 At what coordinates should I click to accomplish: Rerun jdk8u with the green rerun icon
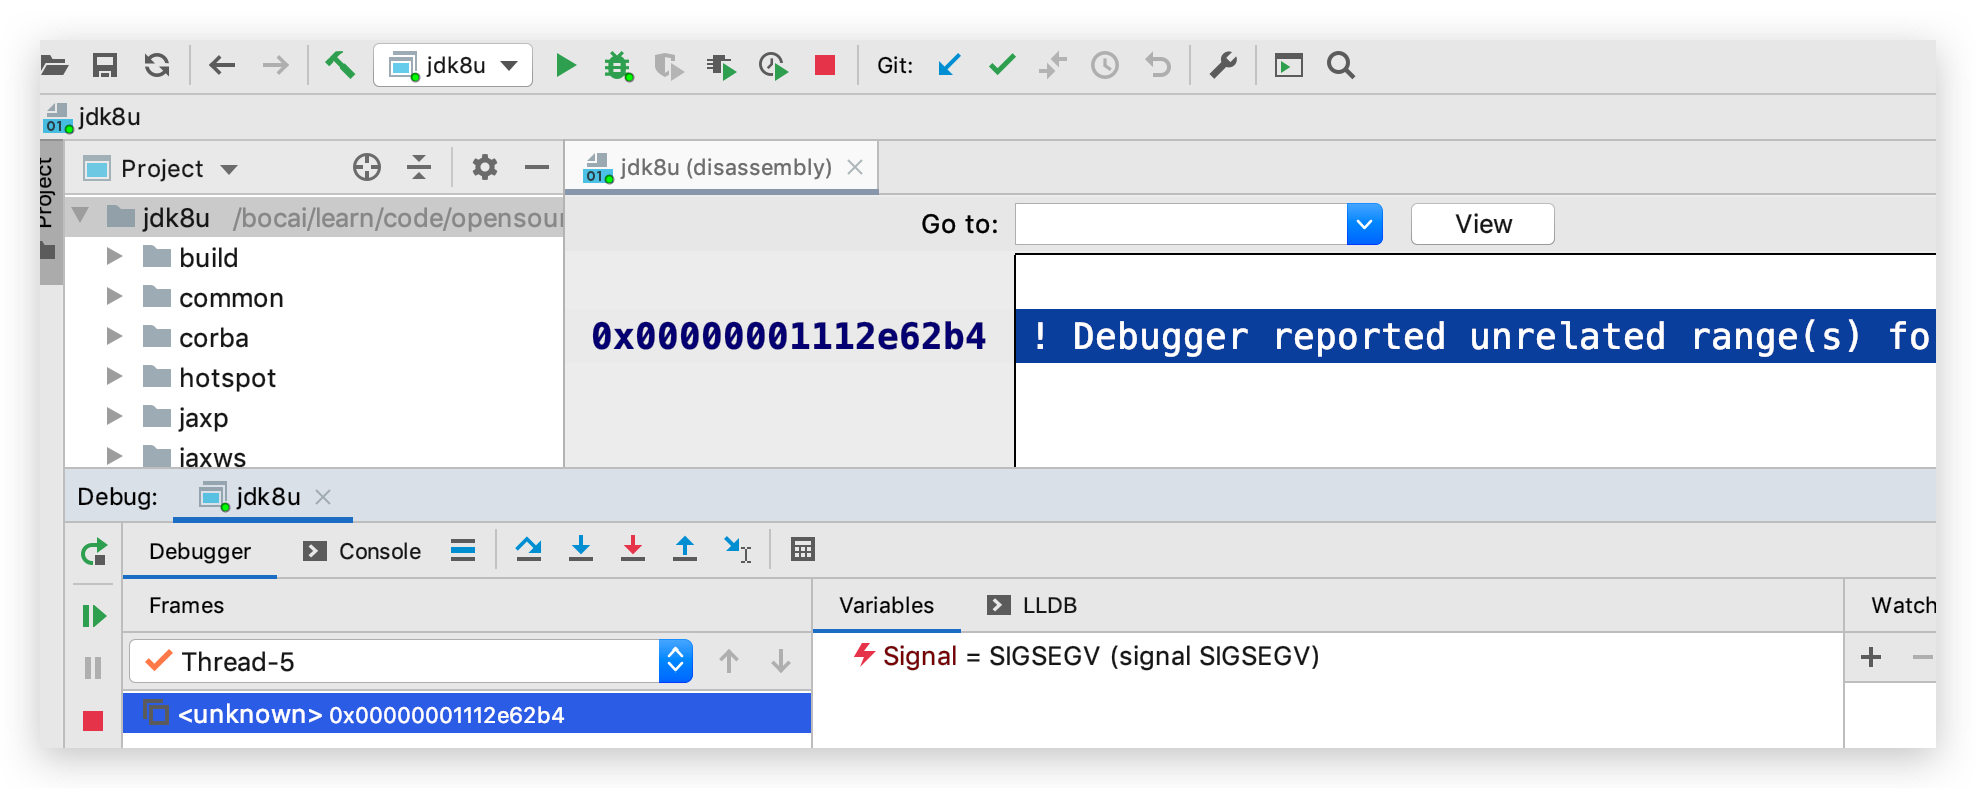coord(94,552)
